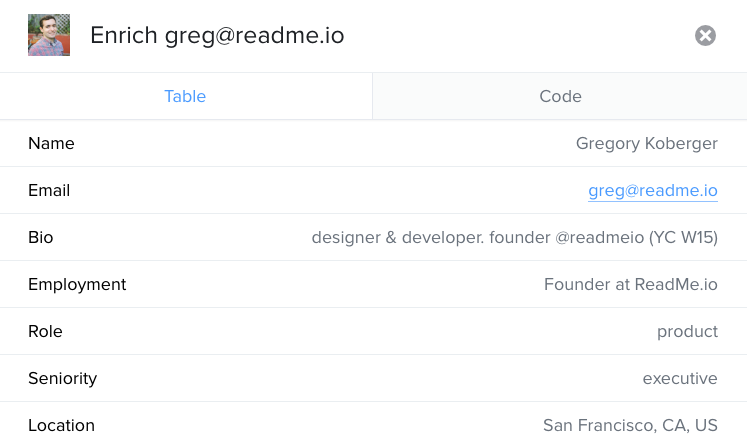This screenshot has width=747, height=448.
Task: Click the Email row label
Action: pyautogui.click(x=49, y=191)
